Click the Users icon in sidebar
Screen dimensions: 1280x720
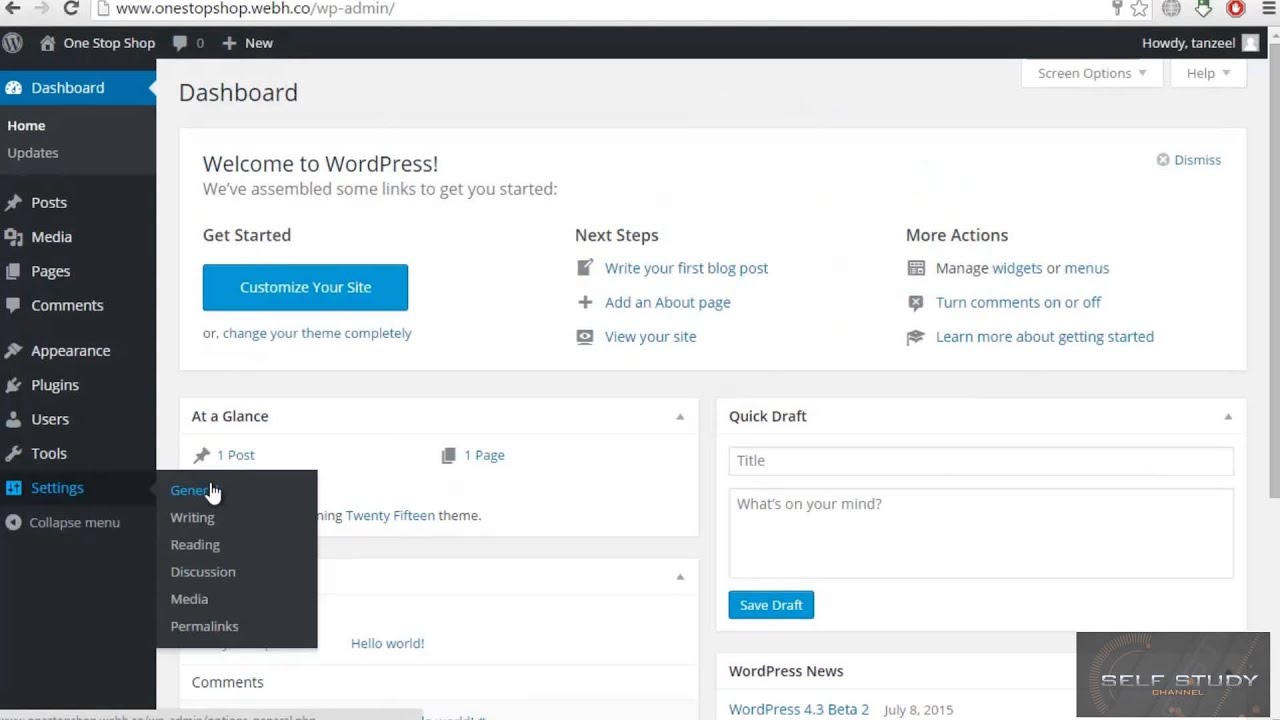tap(13, 419)
